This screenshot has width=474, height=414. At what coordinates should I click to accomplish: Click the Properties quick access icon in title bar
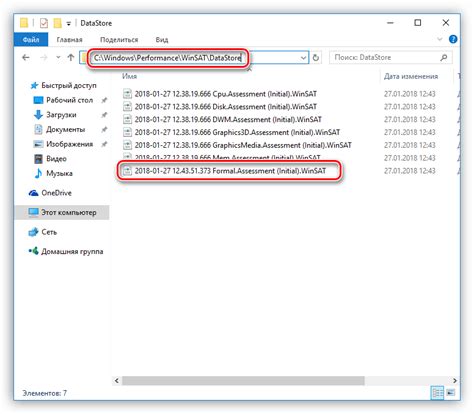pyautogui.click(x=44, y=23)
